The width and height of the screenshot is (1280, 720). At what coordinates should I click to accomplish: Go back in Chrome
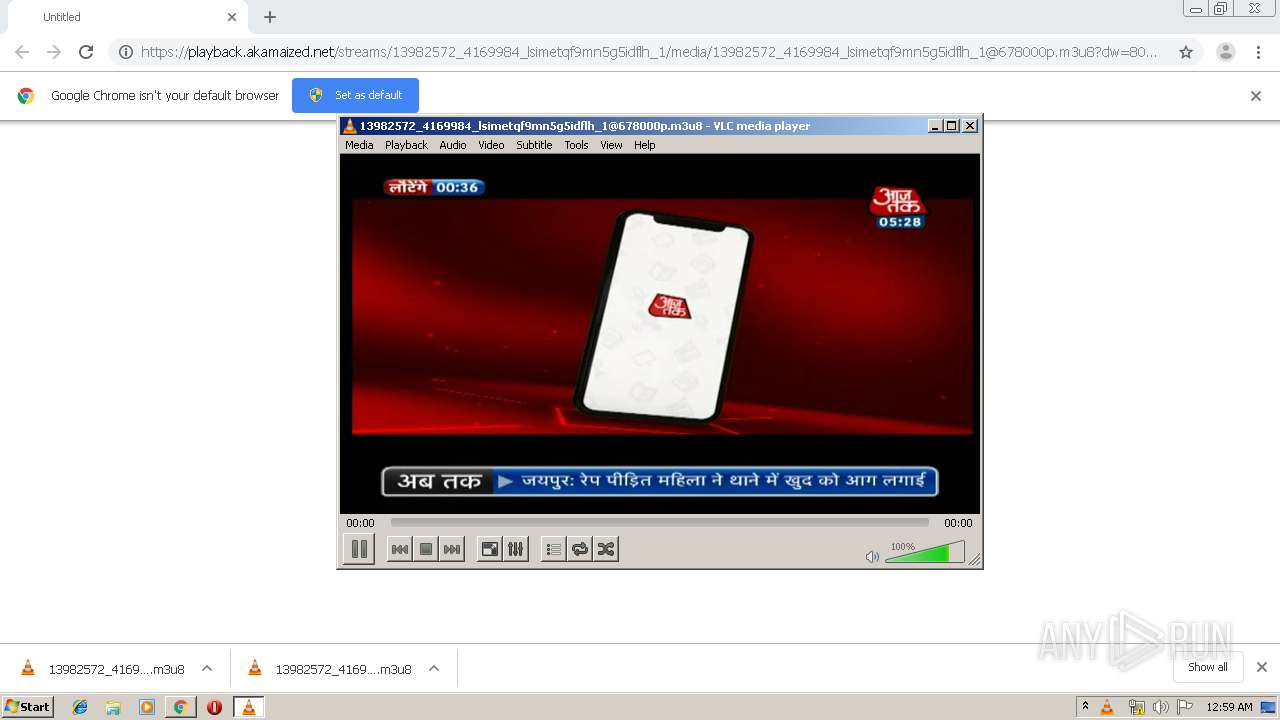pos(22,52)
